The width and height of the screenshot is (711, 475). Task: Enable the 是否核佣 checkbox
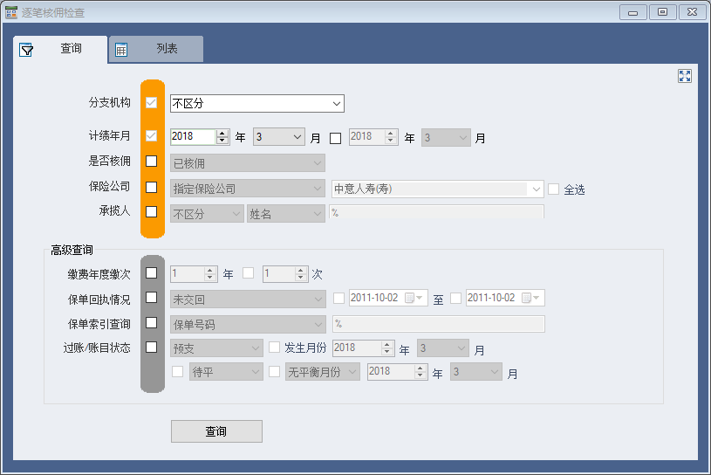(x=151, y=161)
